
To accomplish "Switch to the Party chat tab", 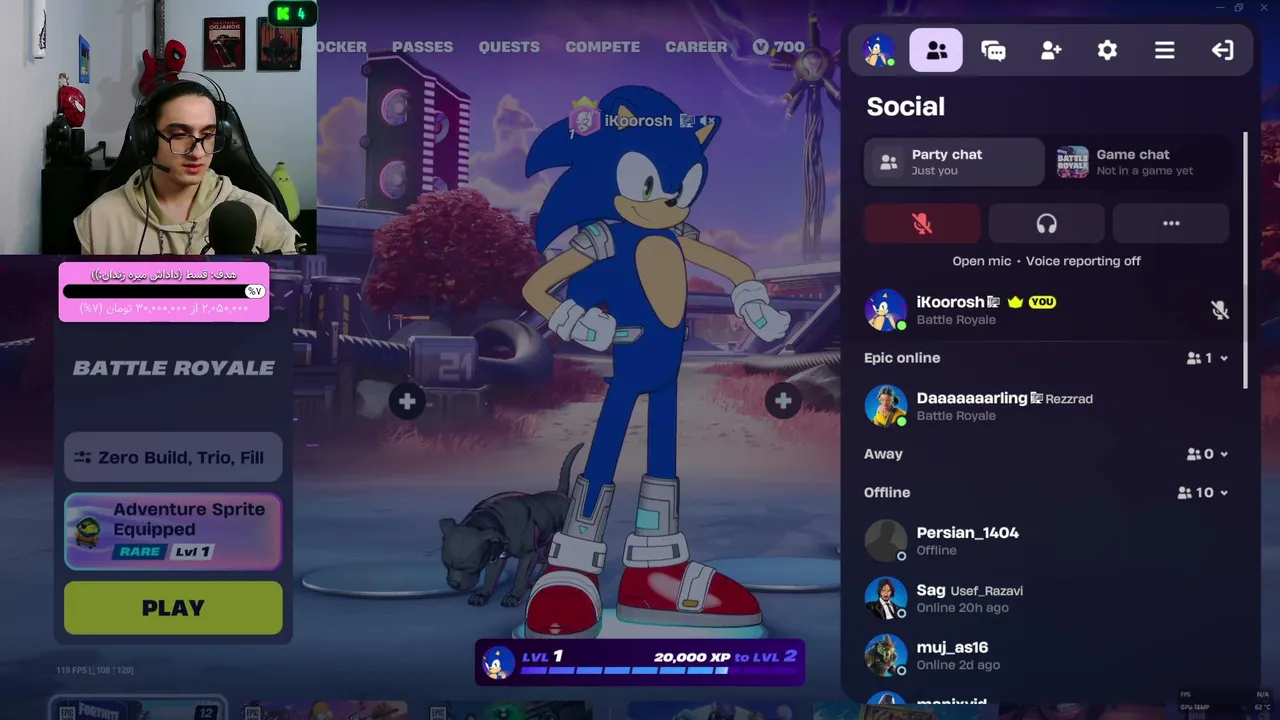I will [954, 162].
